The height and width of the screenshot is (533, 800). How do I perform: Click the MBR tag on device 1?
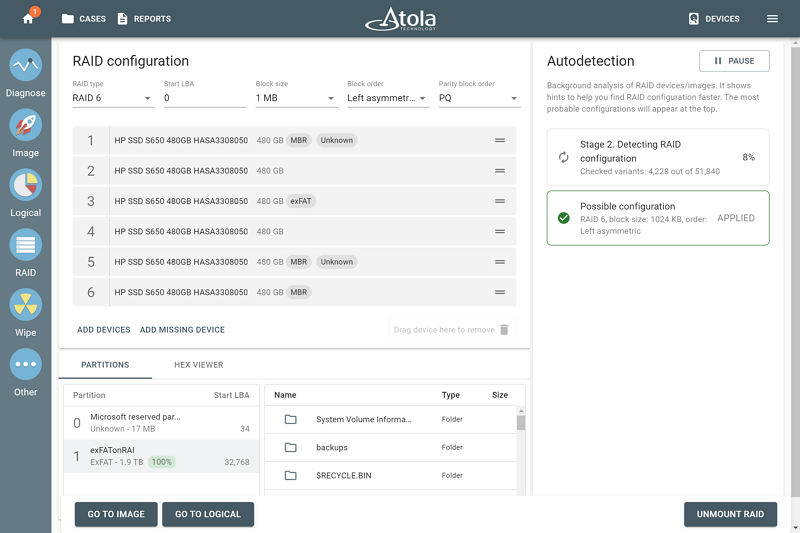[x=299, y=140]
